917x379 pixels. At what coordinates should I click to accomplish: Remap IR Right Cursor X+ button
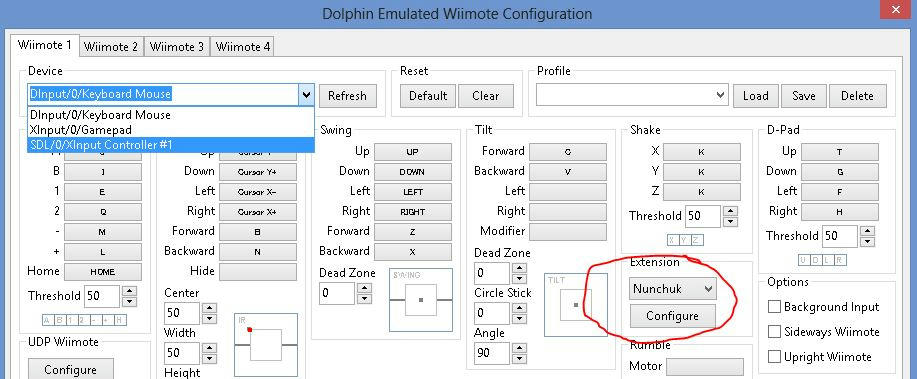258,212
